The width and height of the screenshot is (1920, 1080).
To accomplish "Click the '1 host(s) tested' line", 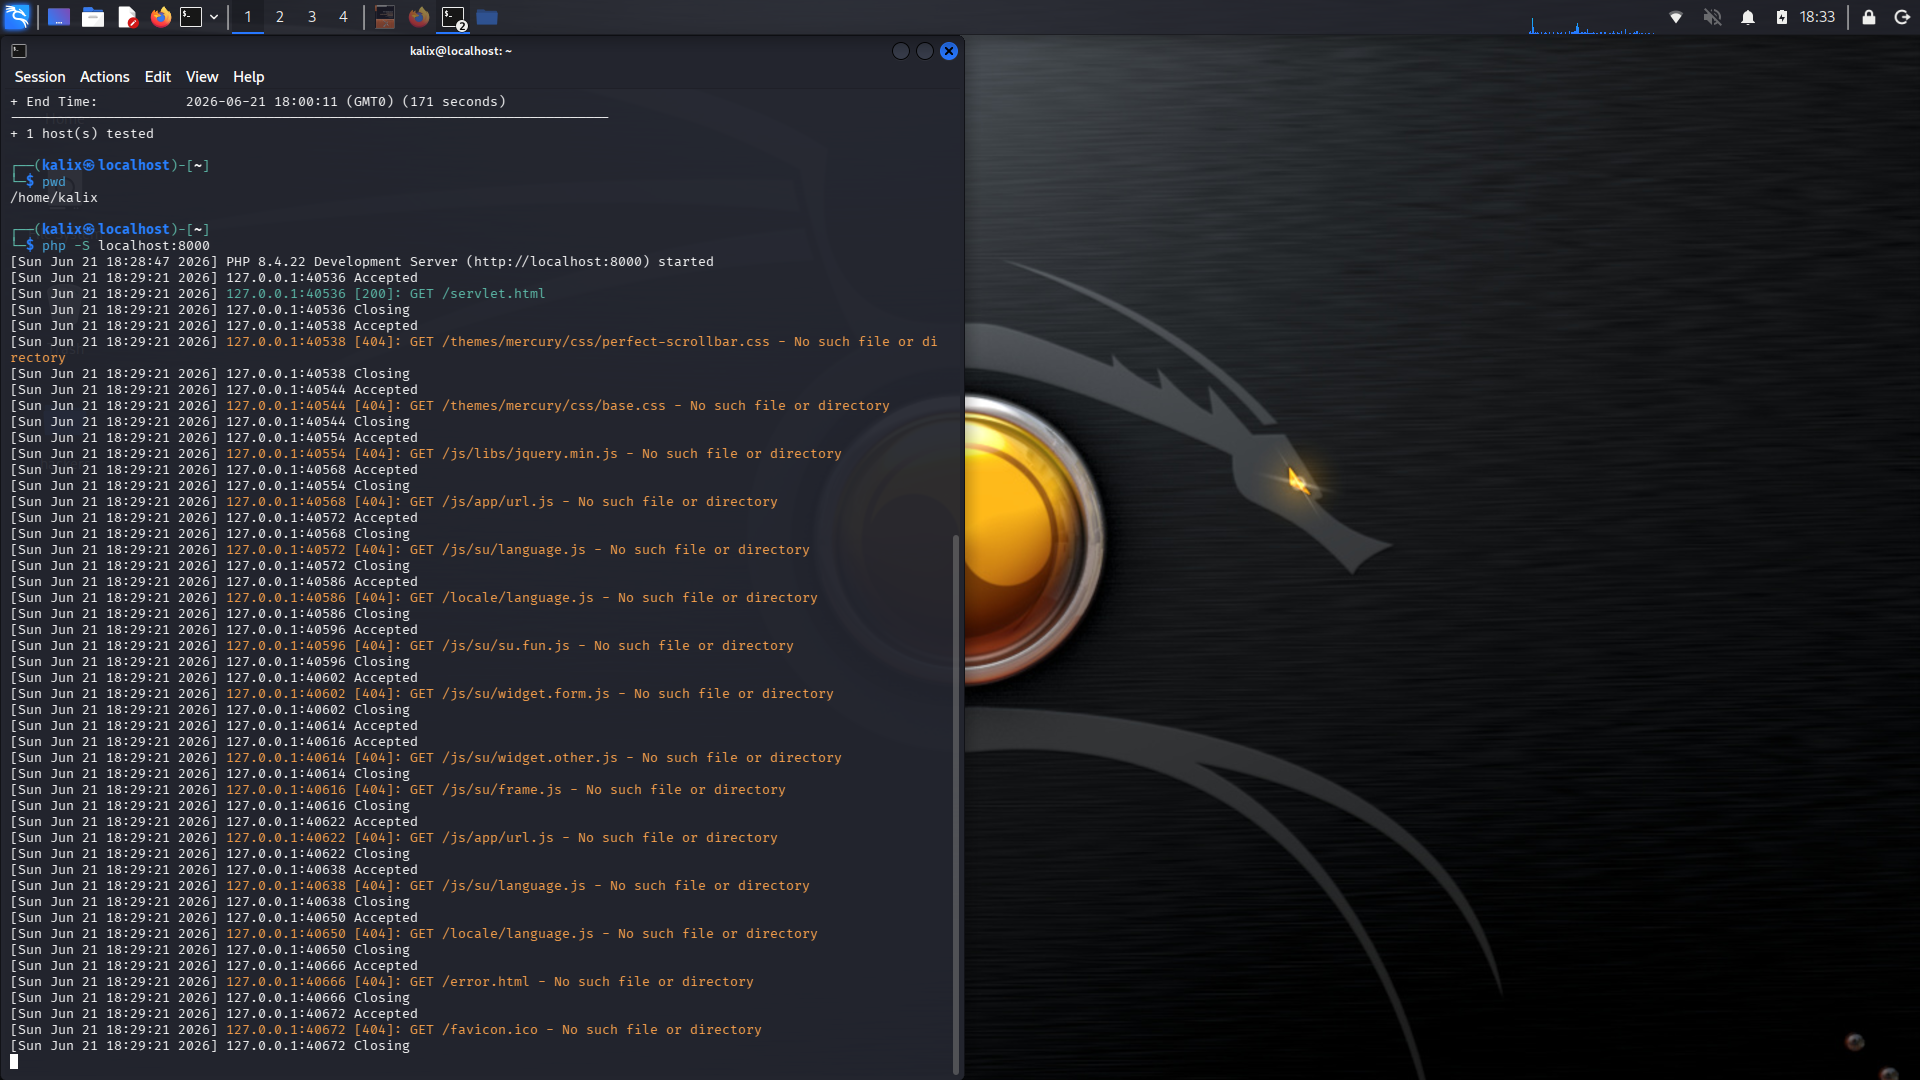I will 82,134.
